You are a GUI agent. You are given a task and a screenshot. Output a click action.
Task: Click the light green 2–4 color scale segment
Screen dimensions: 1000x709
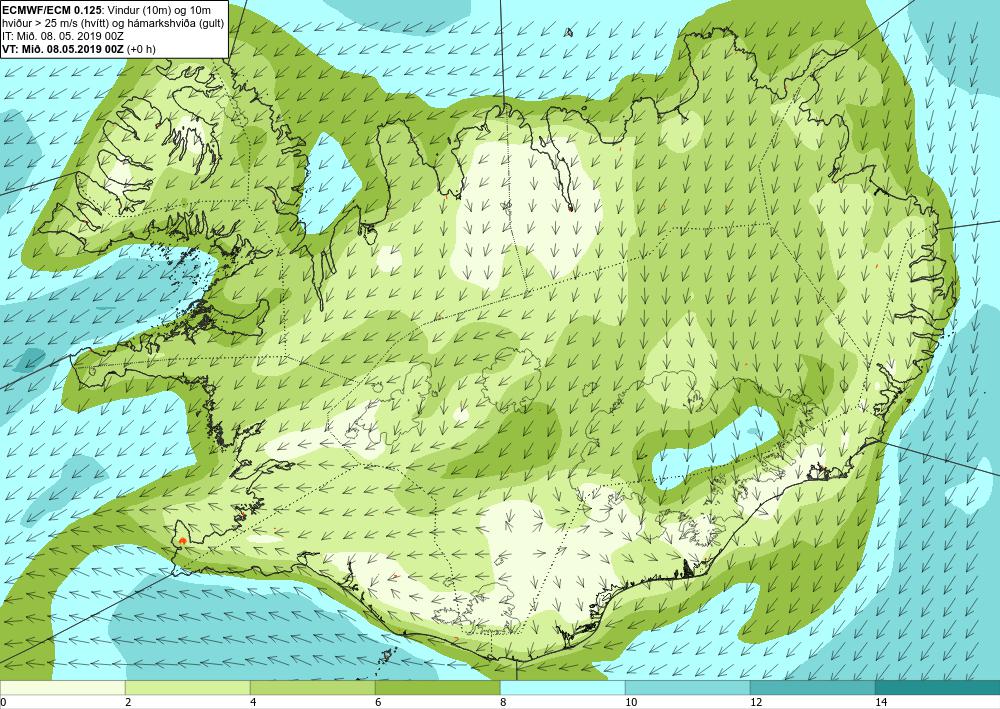click(x=188, y=688)
